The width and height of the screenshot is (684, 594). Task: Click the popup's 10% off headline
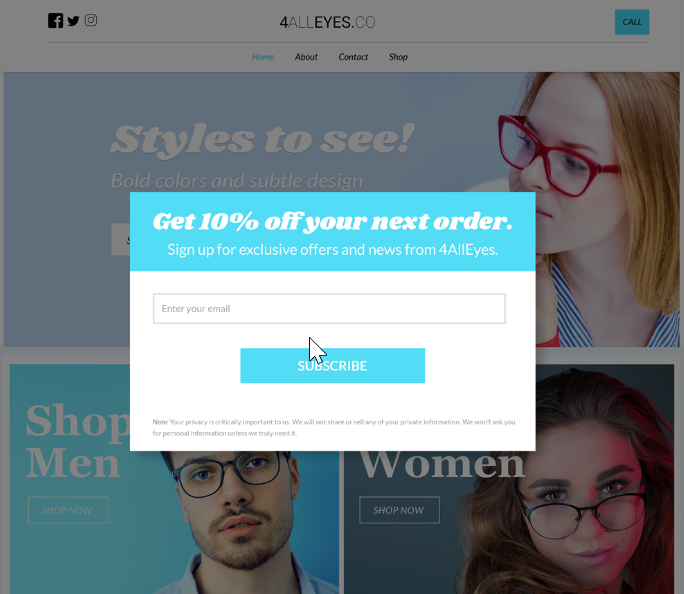pos(332,222)
